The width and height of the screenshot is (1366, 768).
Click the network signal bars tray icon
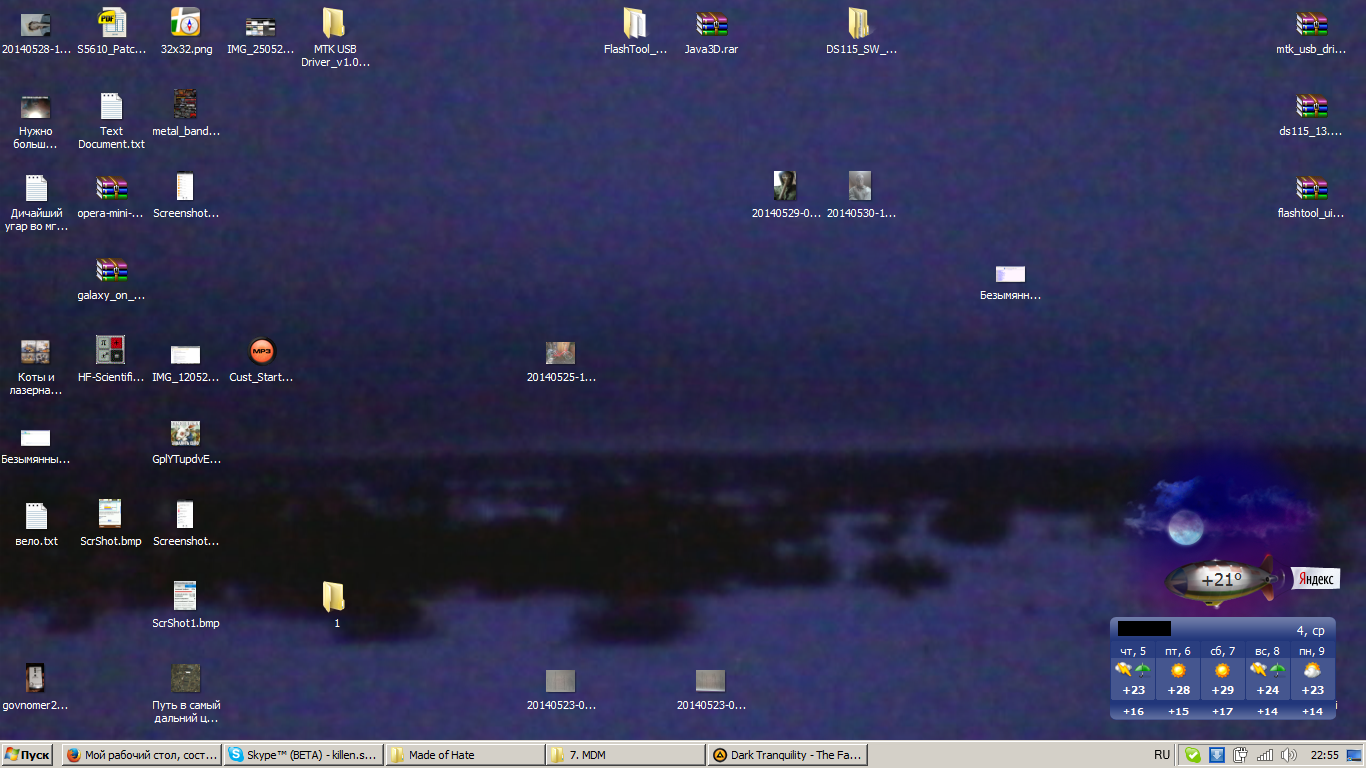click(x=1265, y=755)
